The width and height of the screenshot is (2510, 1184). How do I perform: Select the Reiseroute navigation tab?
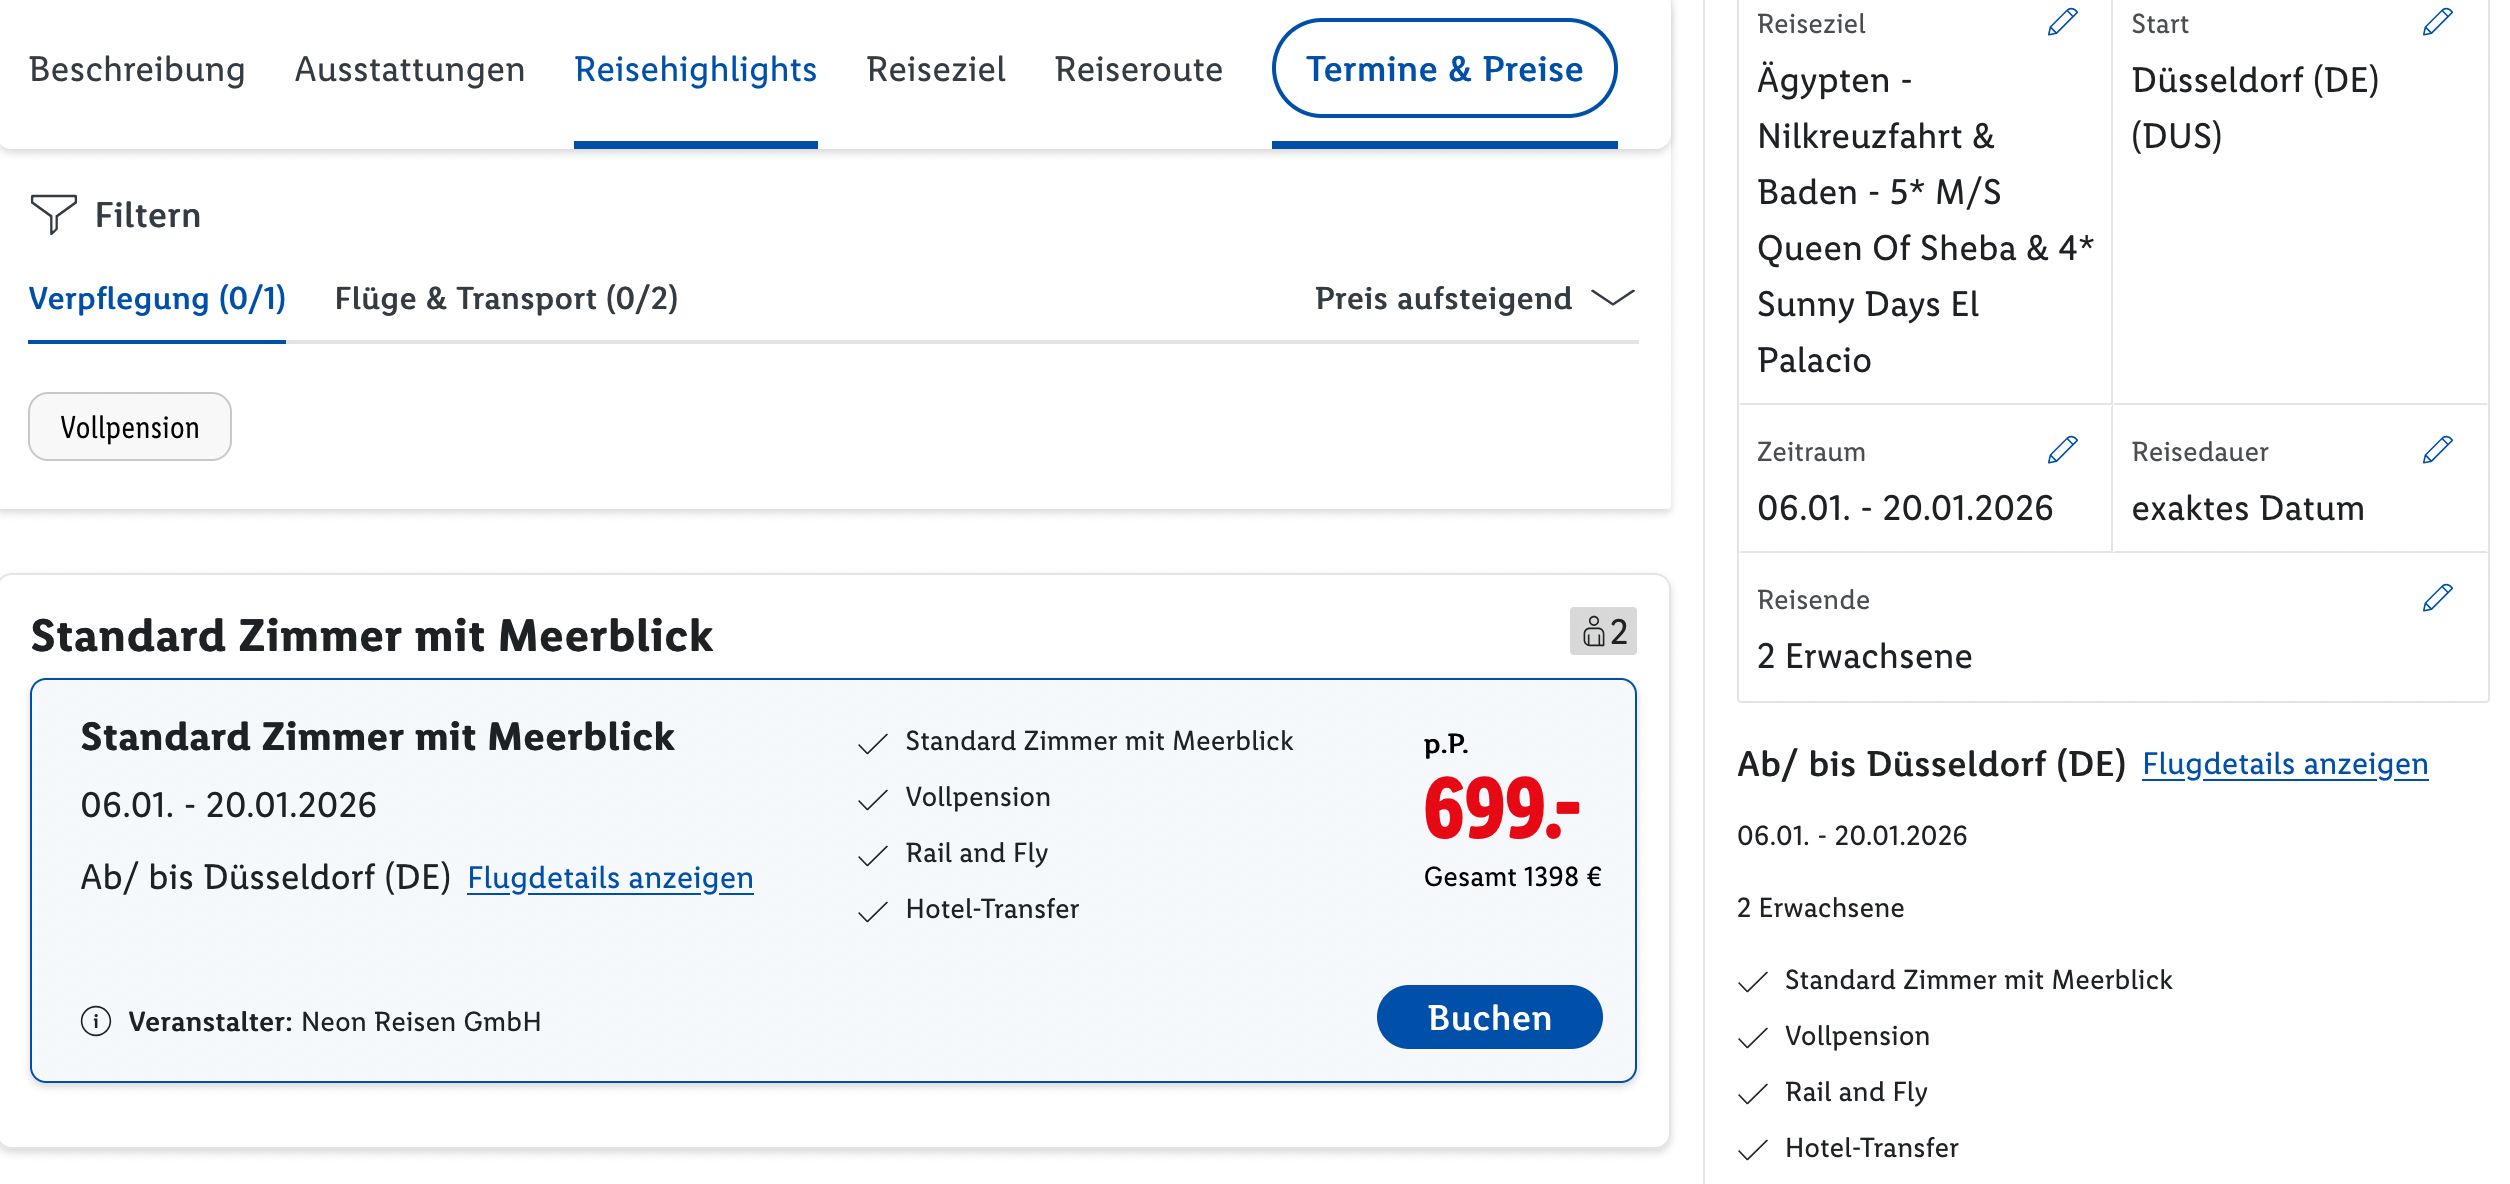click(x=1138, y=69)
